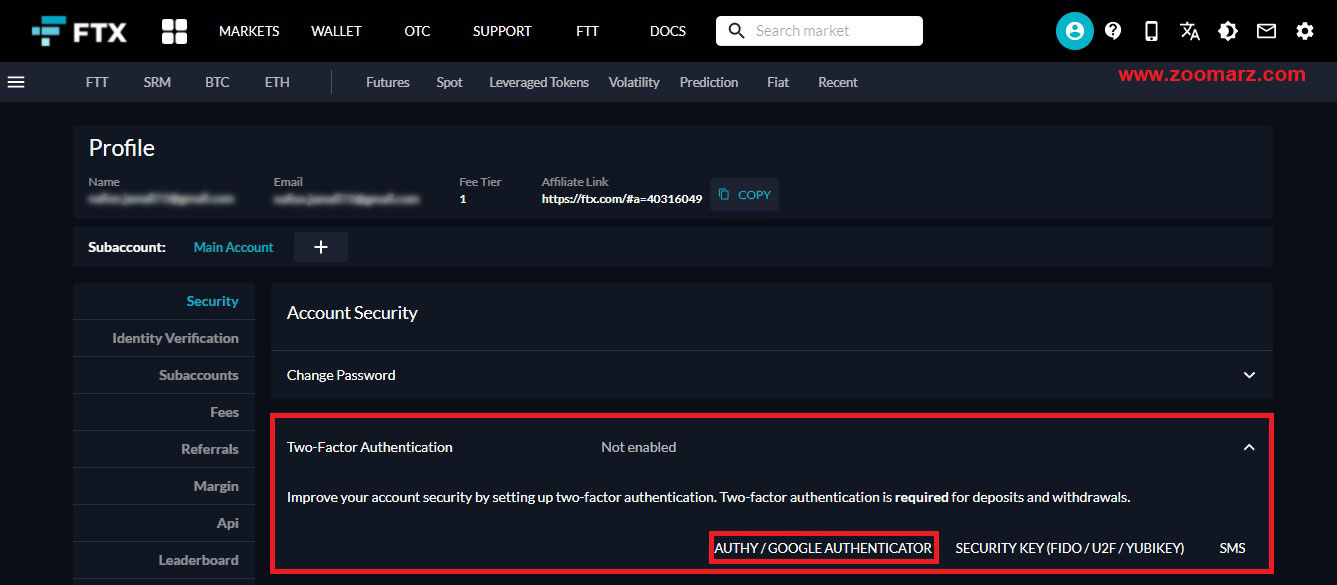Click the search magnifier icon

click(737, 31)
